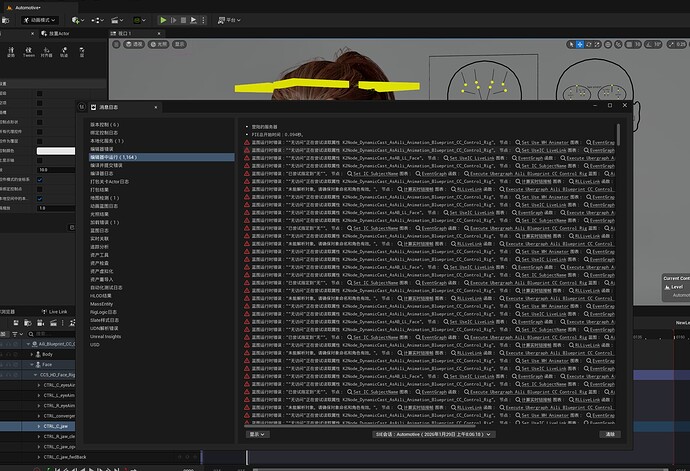Toggle surface snapping icon in viewport
This screenshot has height=471, width=690.
pyautogui.click(x=618, y=44)
